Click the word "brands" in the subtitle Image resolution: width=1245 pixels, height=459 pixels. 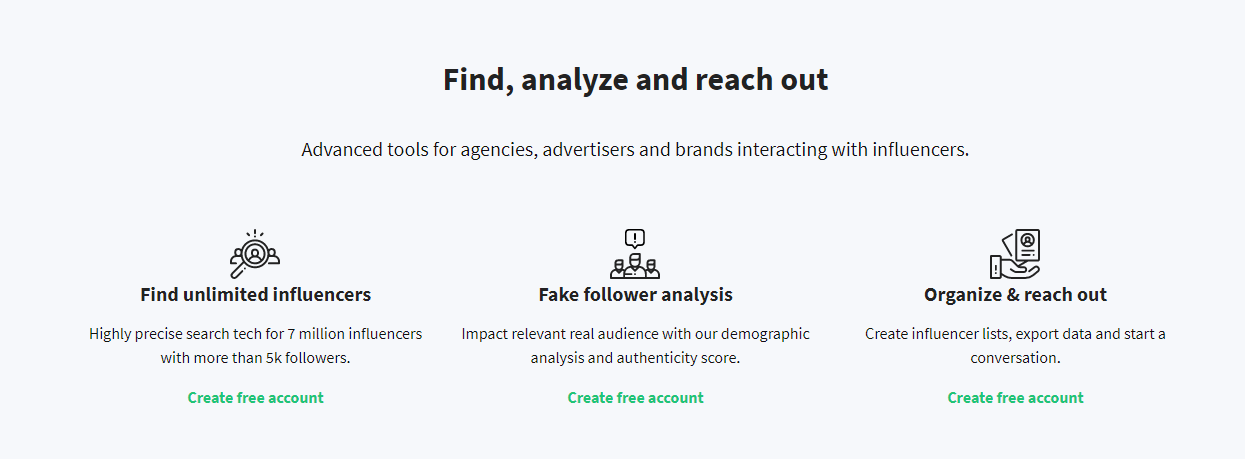click(704, 151)
